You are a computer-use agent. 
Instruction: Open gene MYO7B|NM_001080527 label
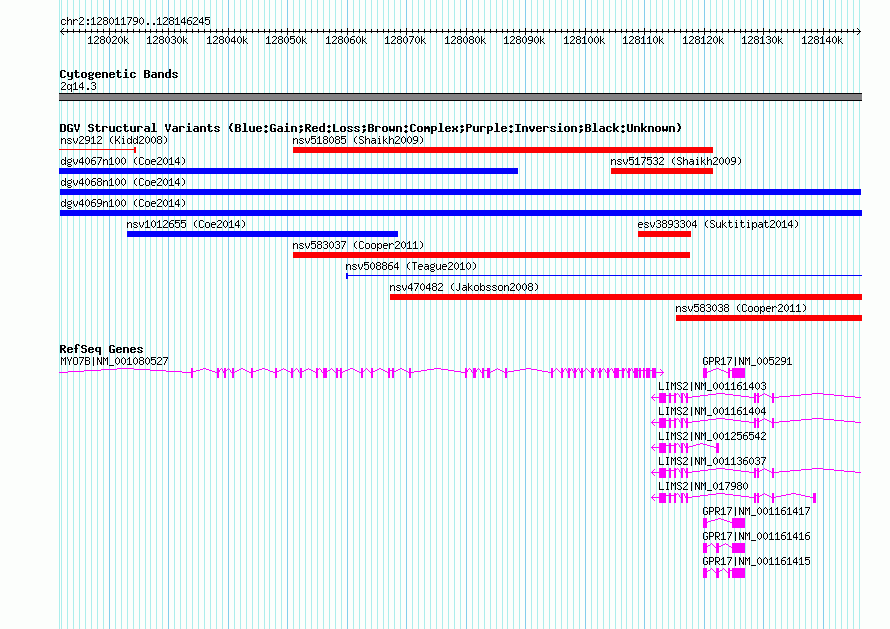point(114,361)
